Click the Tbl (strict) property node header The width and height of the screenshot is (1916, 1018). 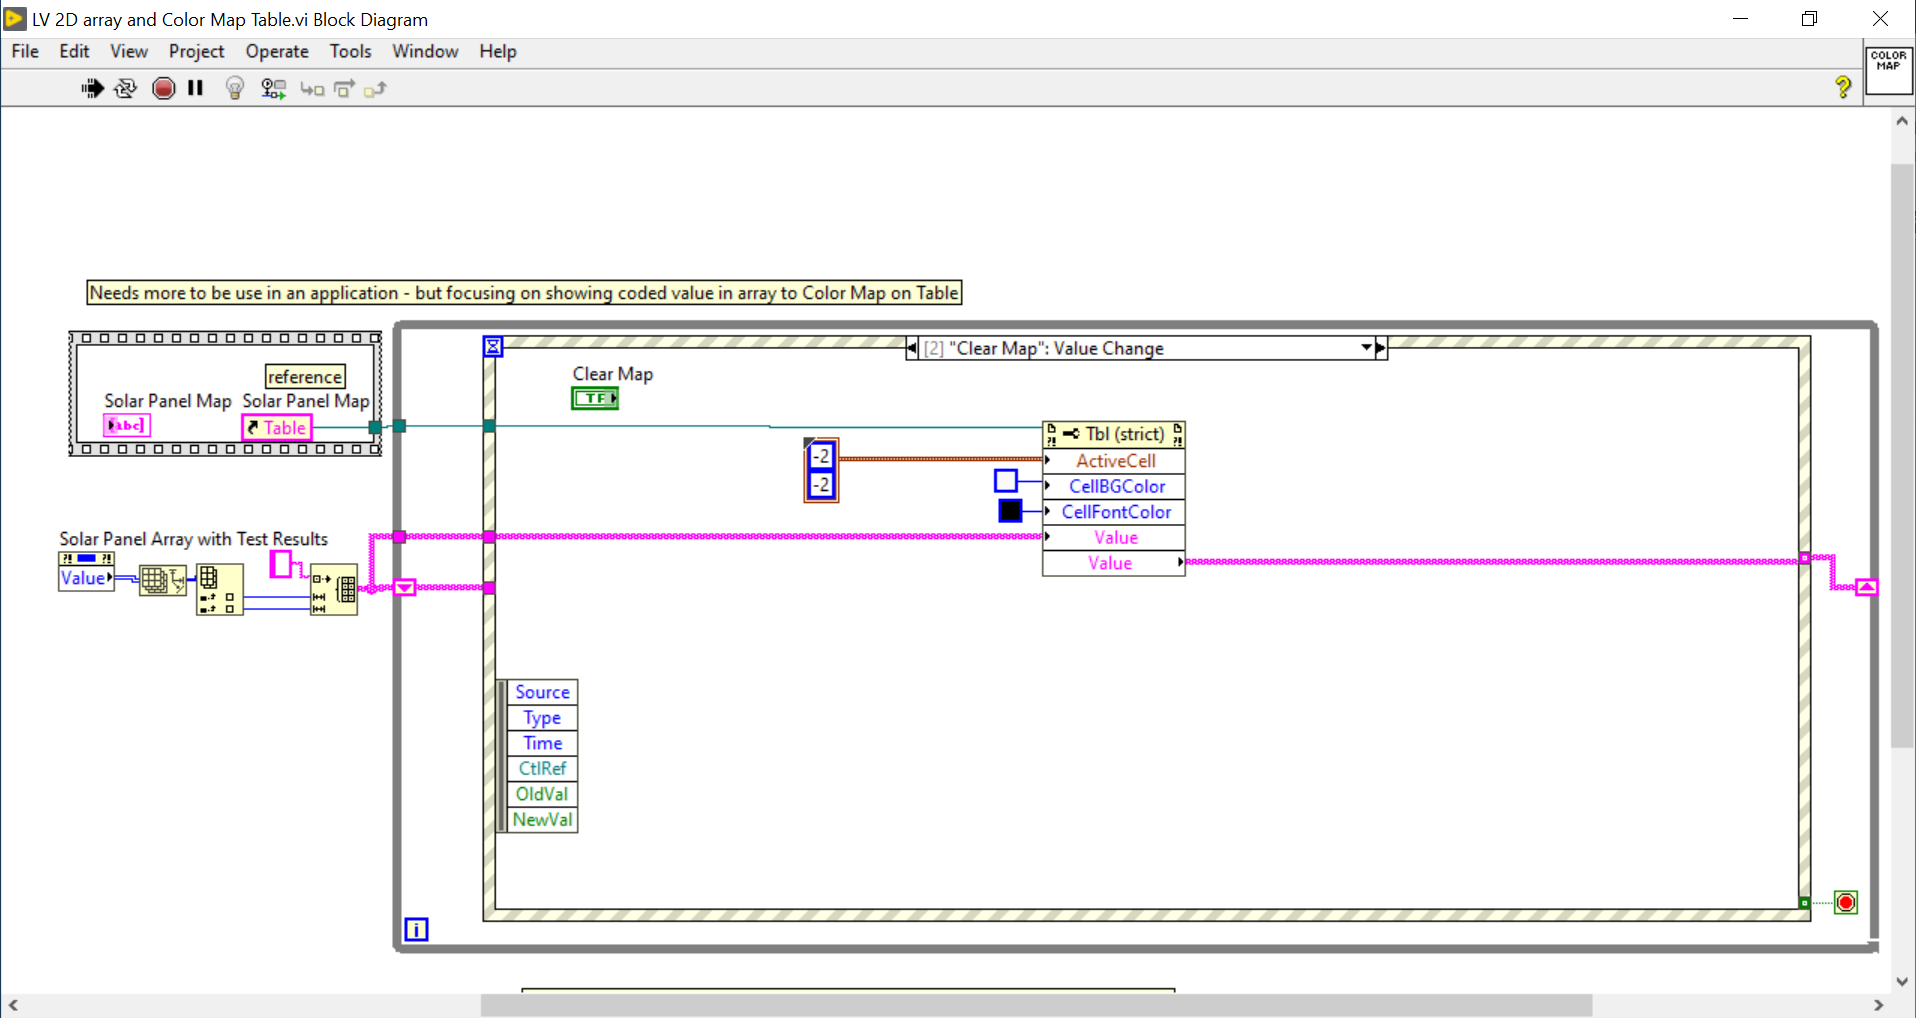pos(1114,434)
